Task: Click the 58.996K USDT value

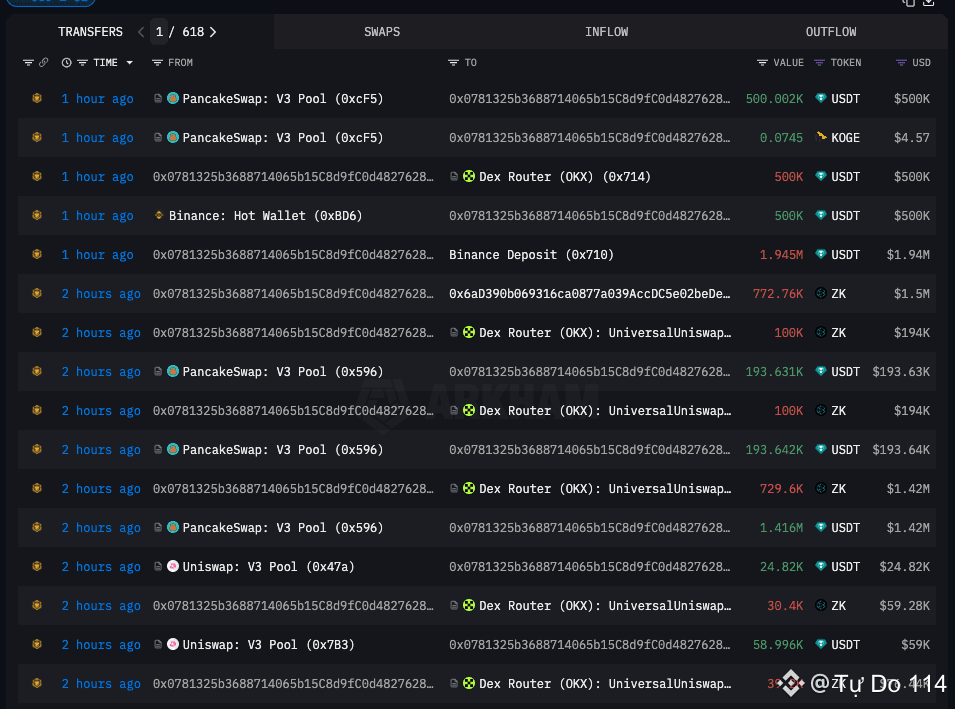Action: (778, 644)
